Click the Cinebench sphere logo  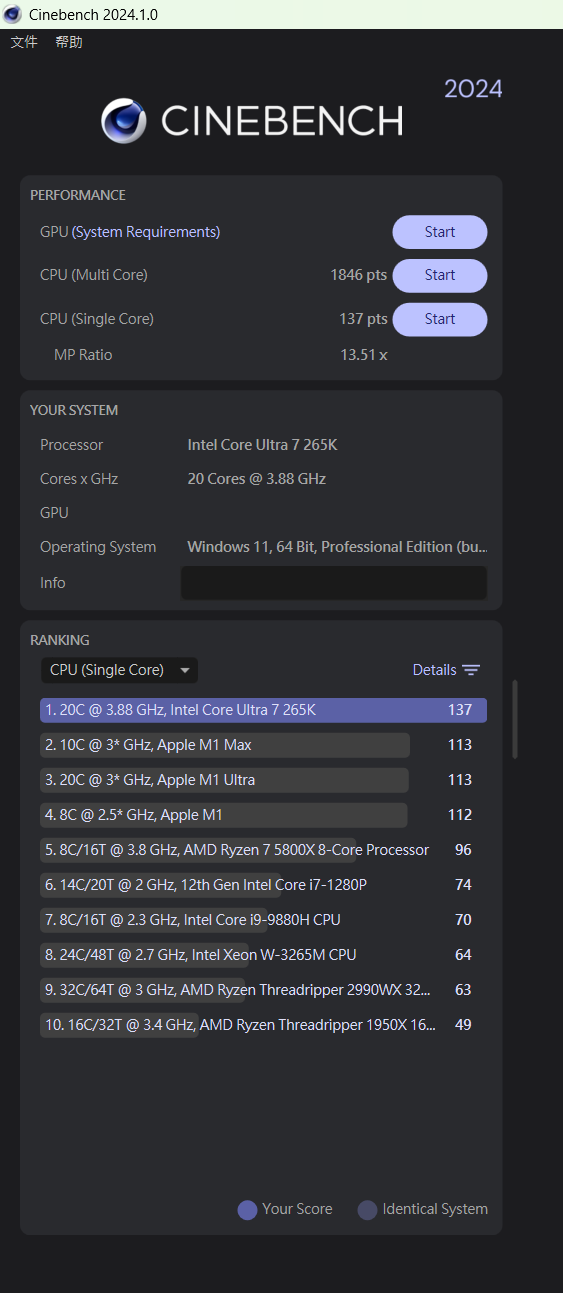click(124, 121)
